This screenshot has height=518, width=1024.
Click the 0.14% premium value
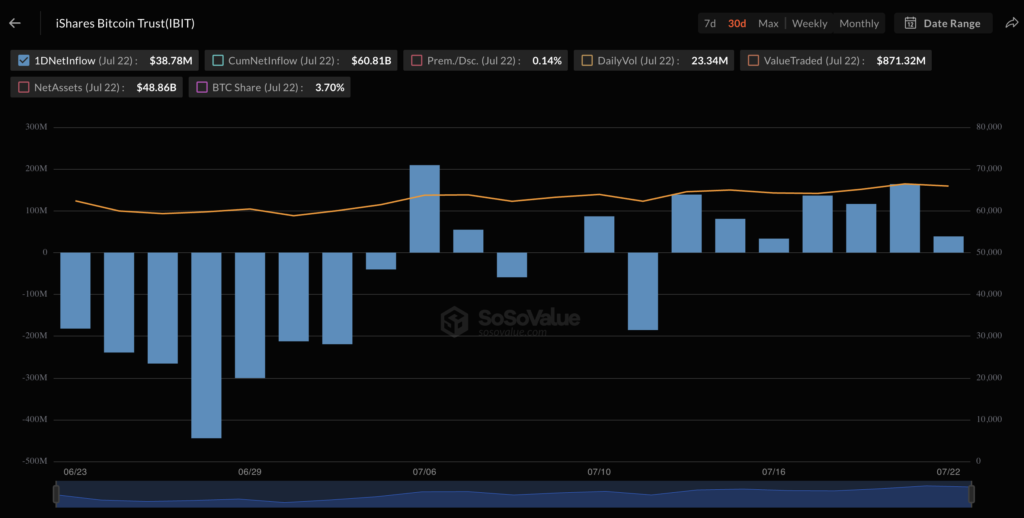(547, 61)
